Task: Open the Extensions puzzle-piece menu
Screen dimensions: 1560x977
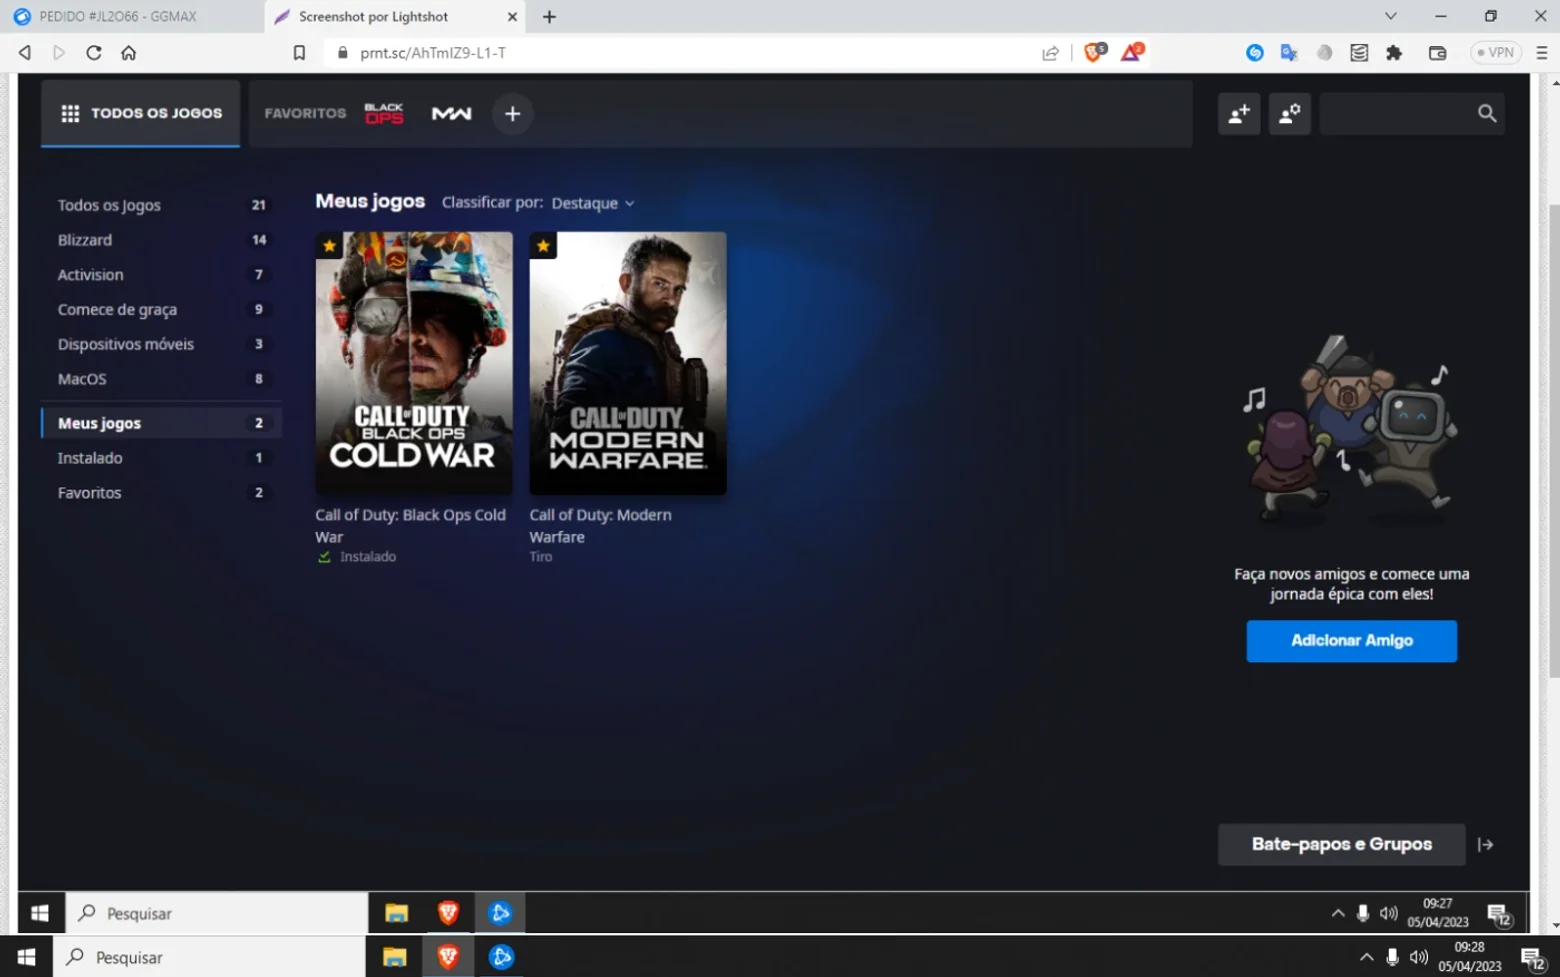Action: 1394,53
